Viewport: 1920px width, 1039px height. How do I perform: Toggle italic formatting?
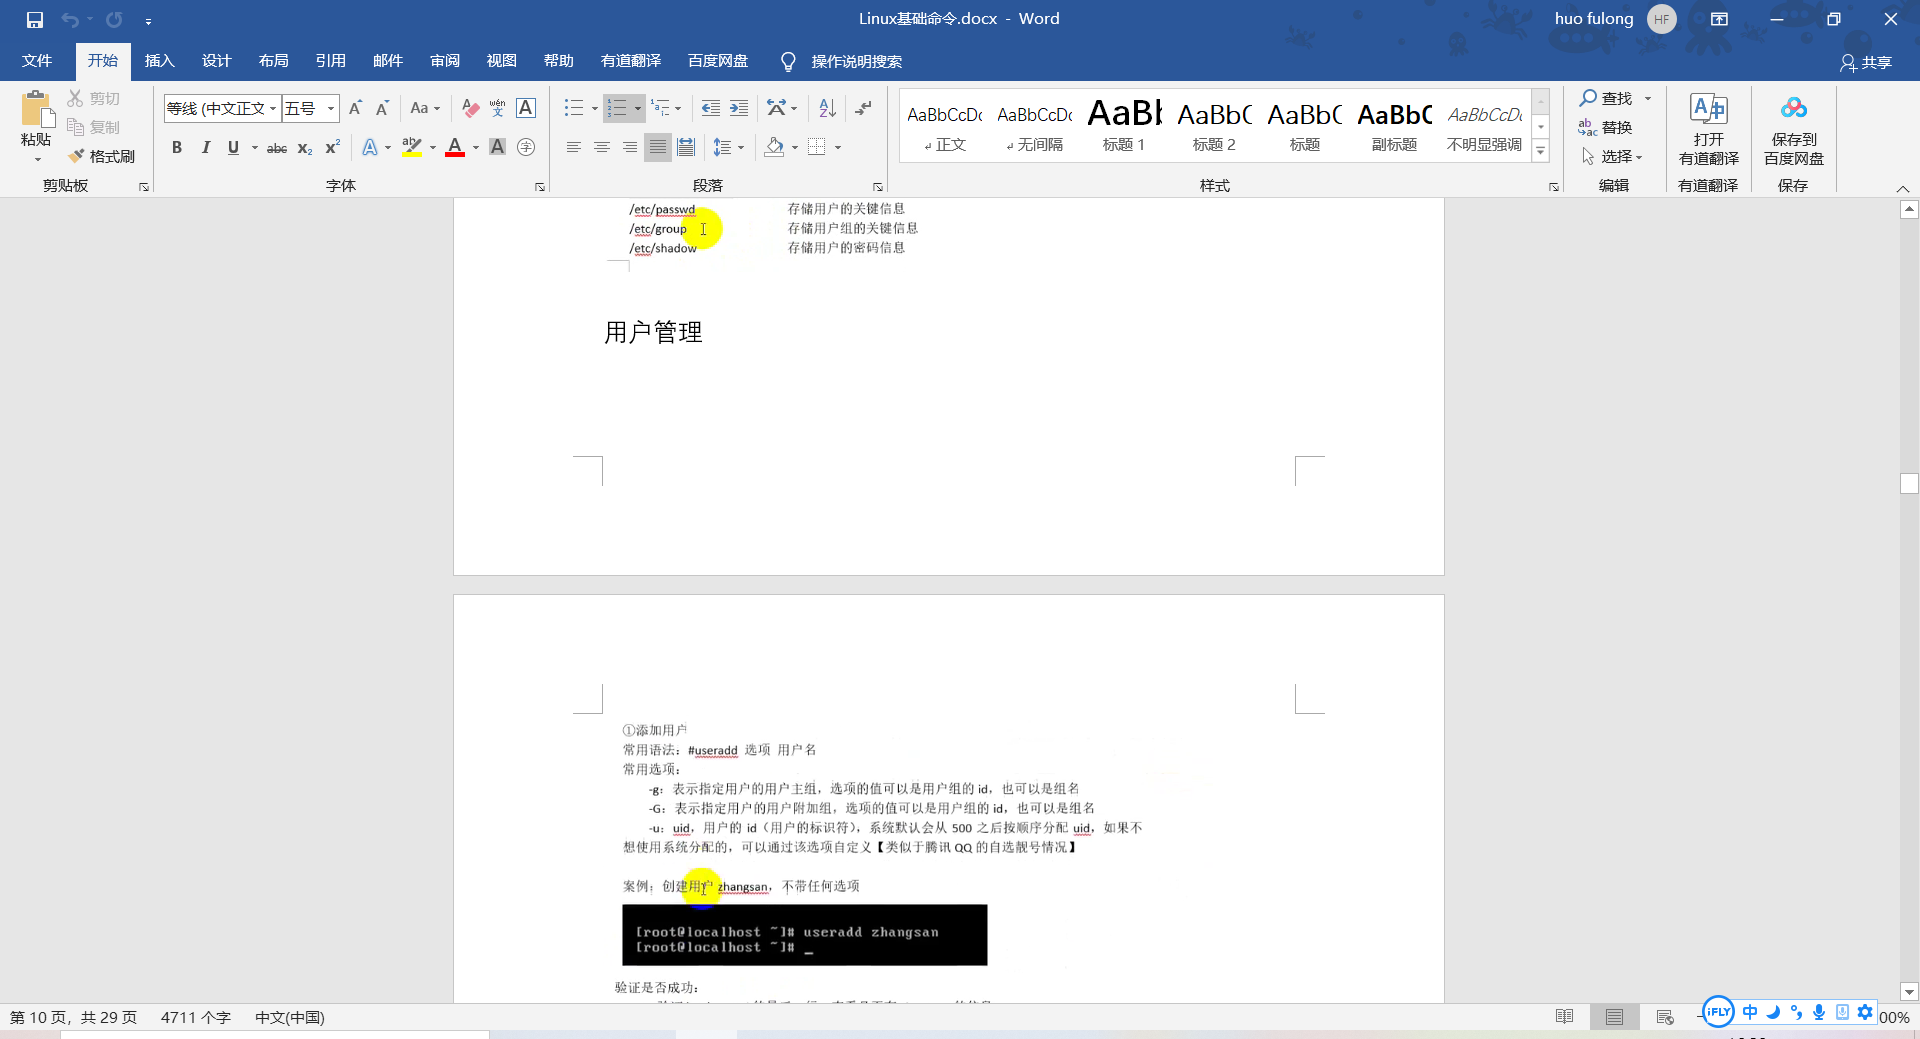point(206,147)
